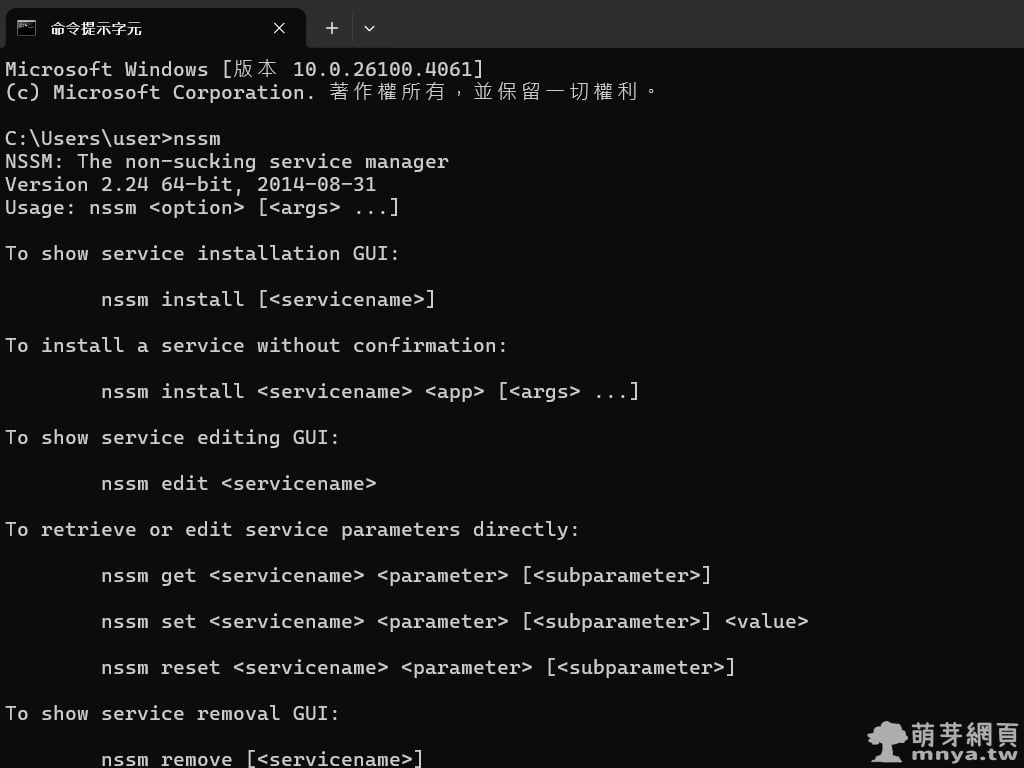Click the "nssm install [<servicename>]" command line
Image resolution: width=1024 pixels, height=768 pixels.
(x=268, y=299)
